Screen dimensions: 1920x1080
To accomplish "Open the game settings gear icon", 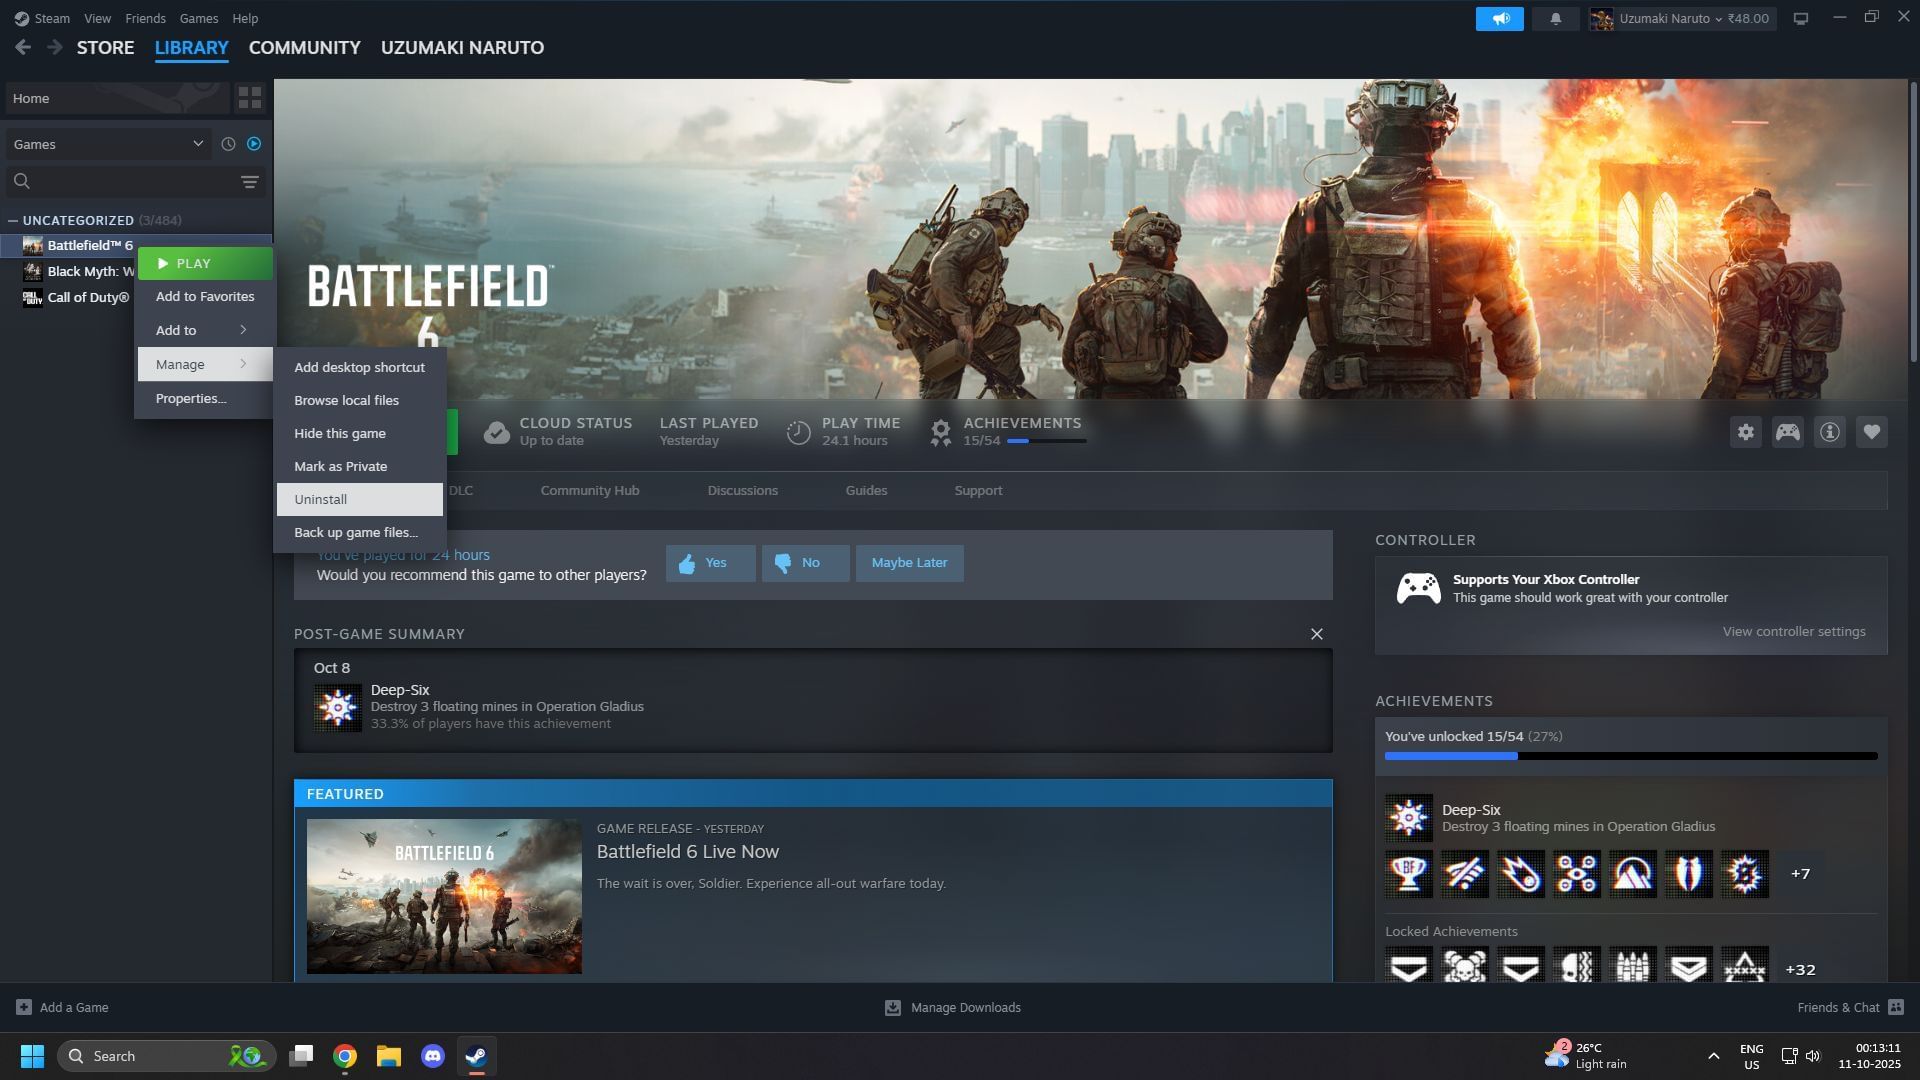I will coord(1745,432).
